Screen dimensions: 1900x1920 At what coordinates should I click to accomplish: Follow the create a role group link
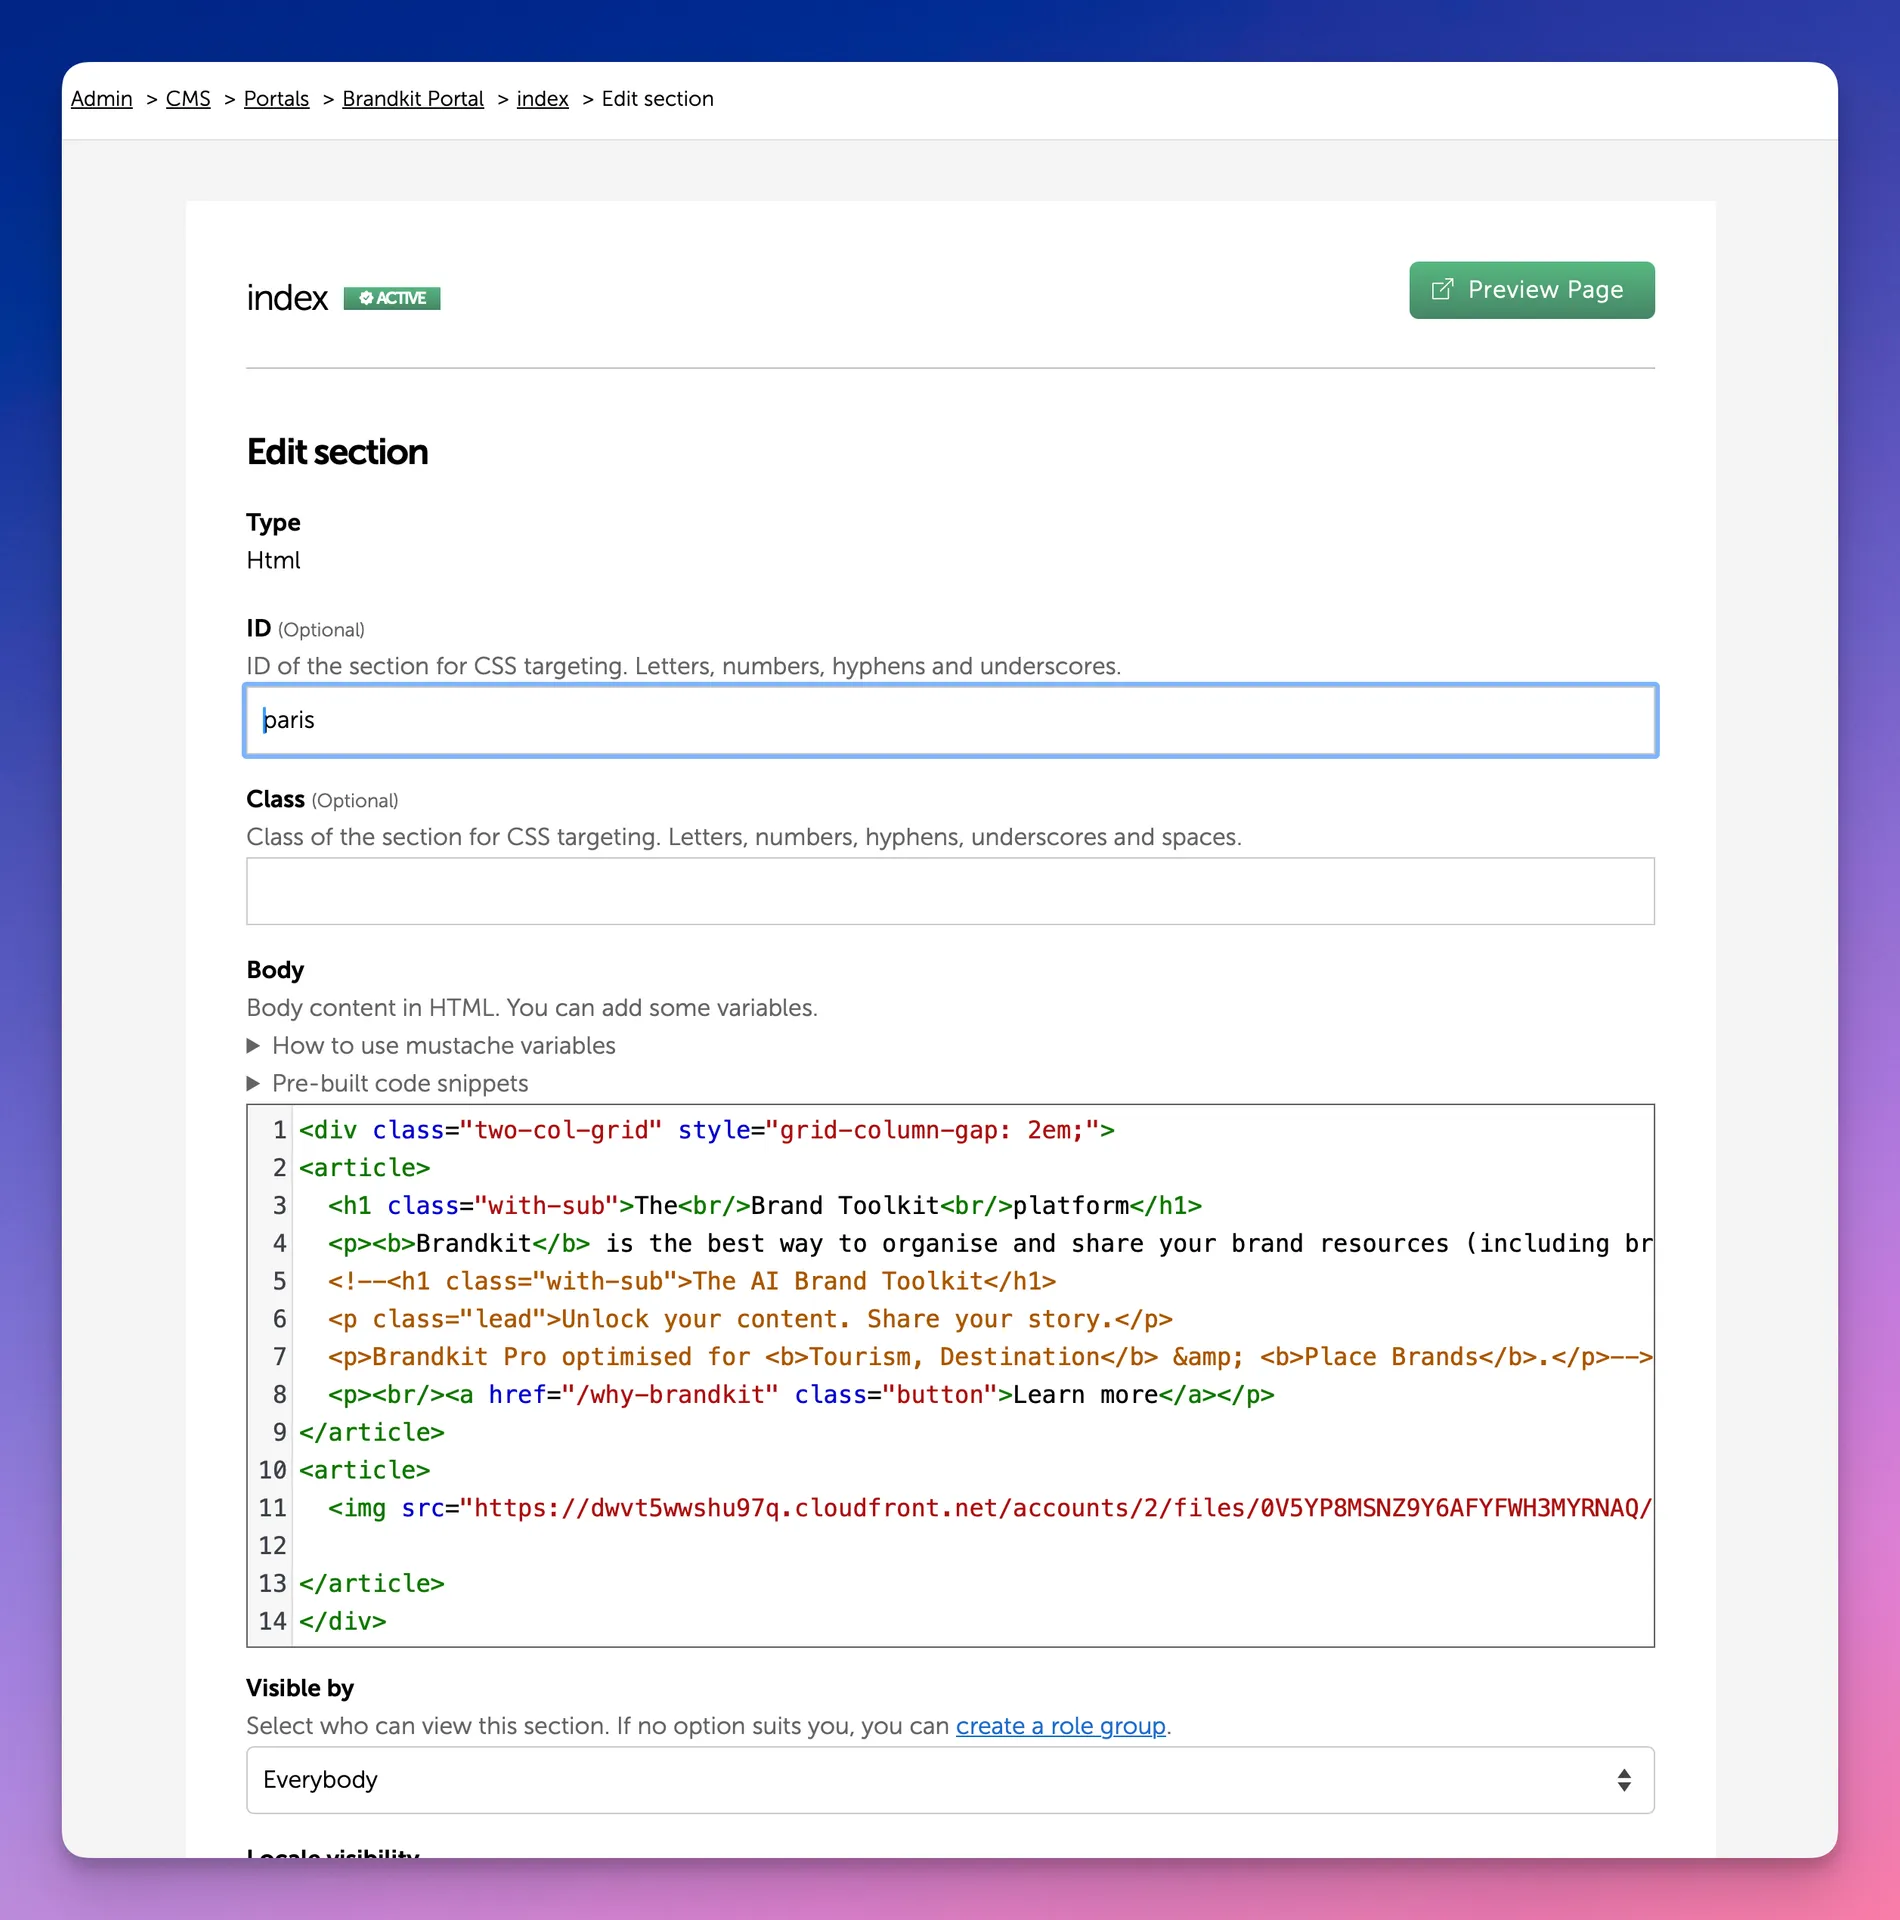click(1061, 1726)
